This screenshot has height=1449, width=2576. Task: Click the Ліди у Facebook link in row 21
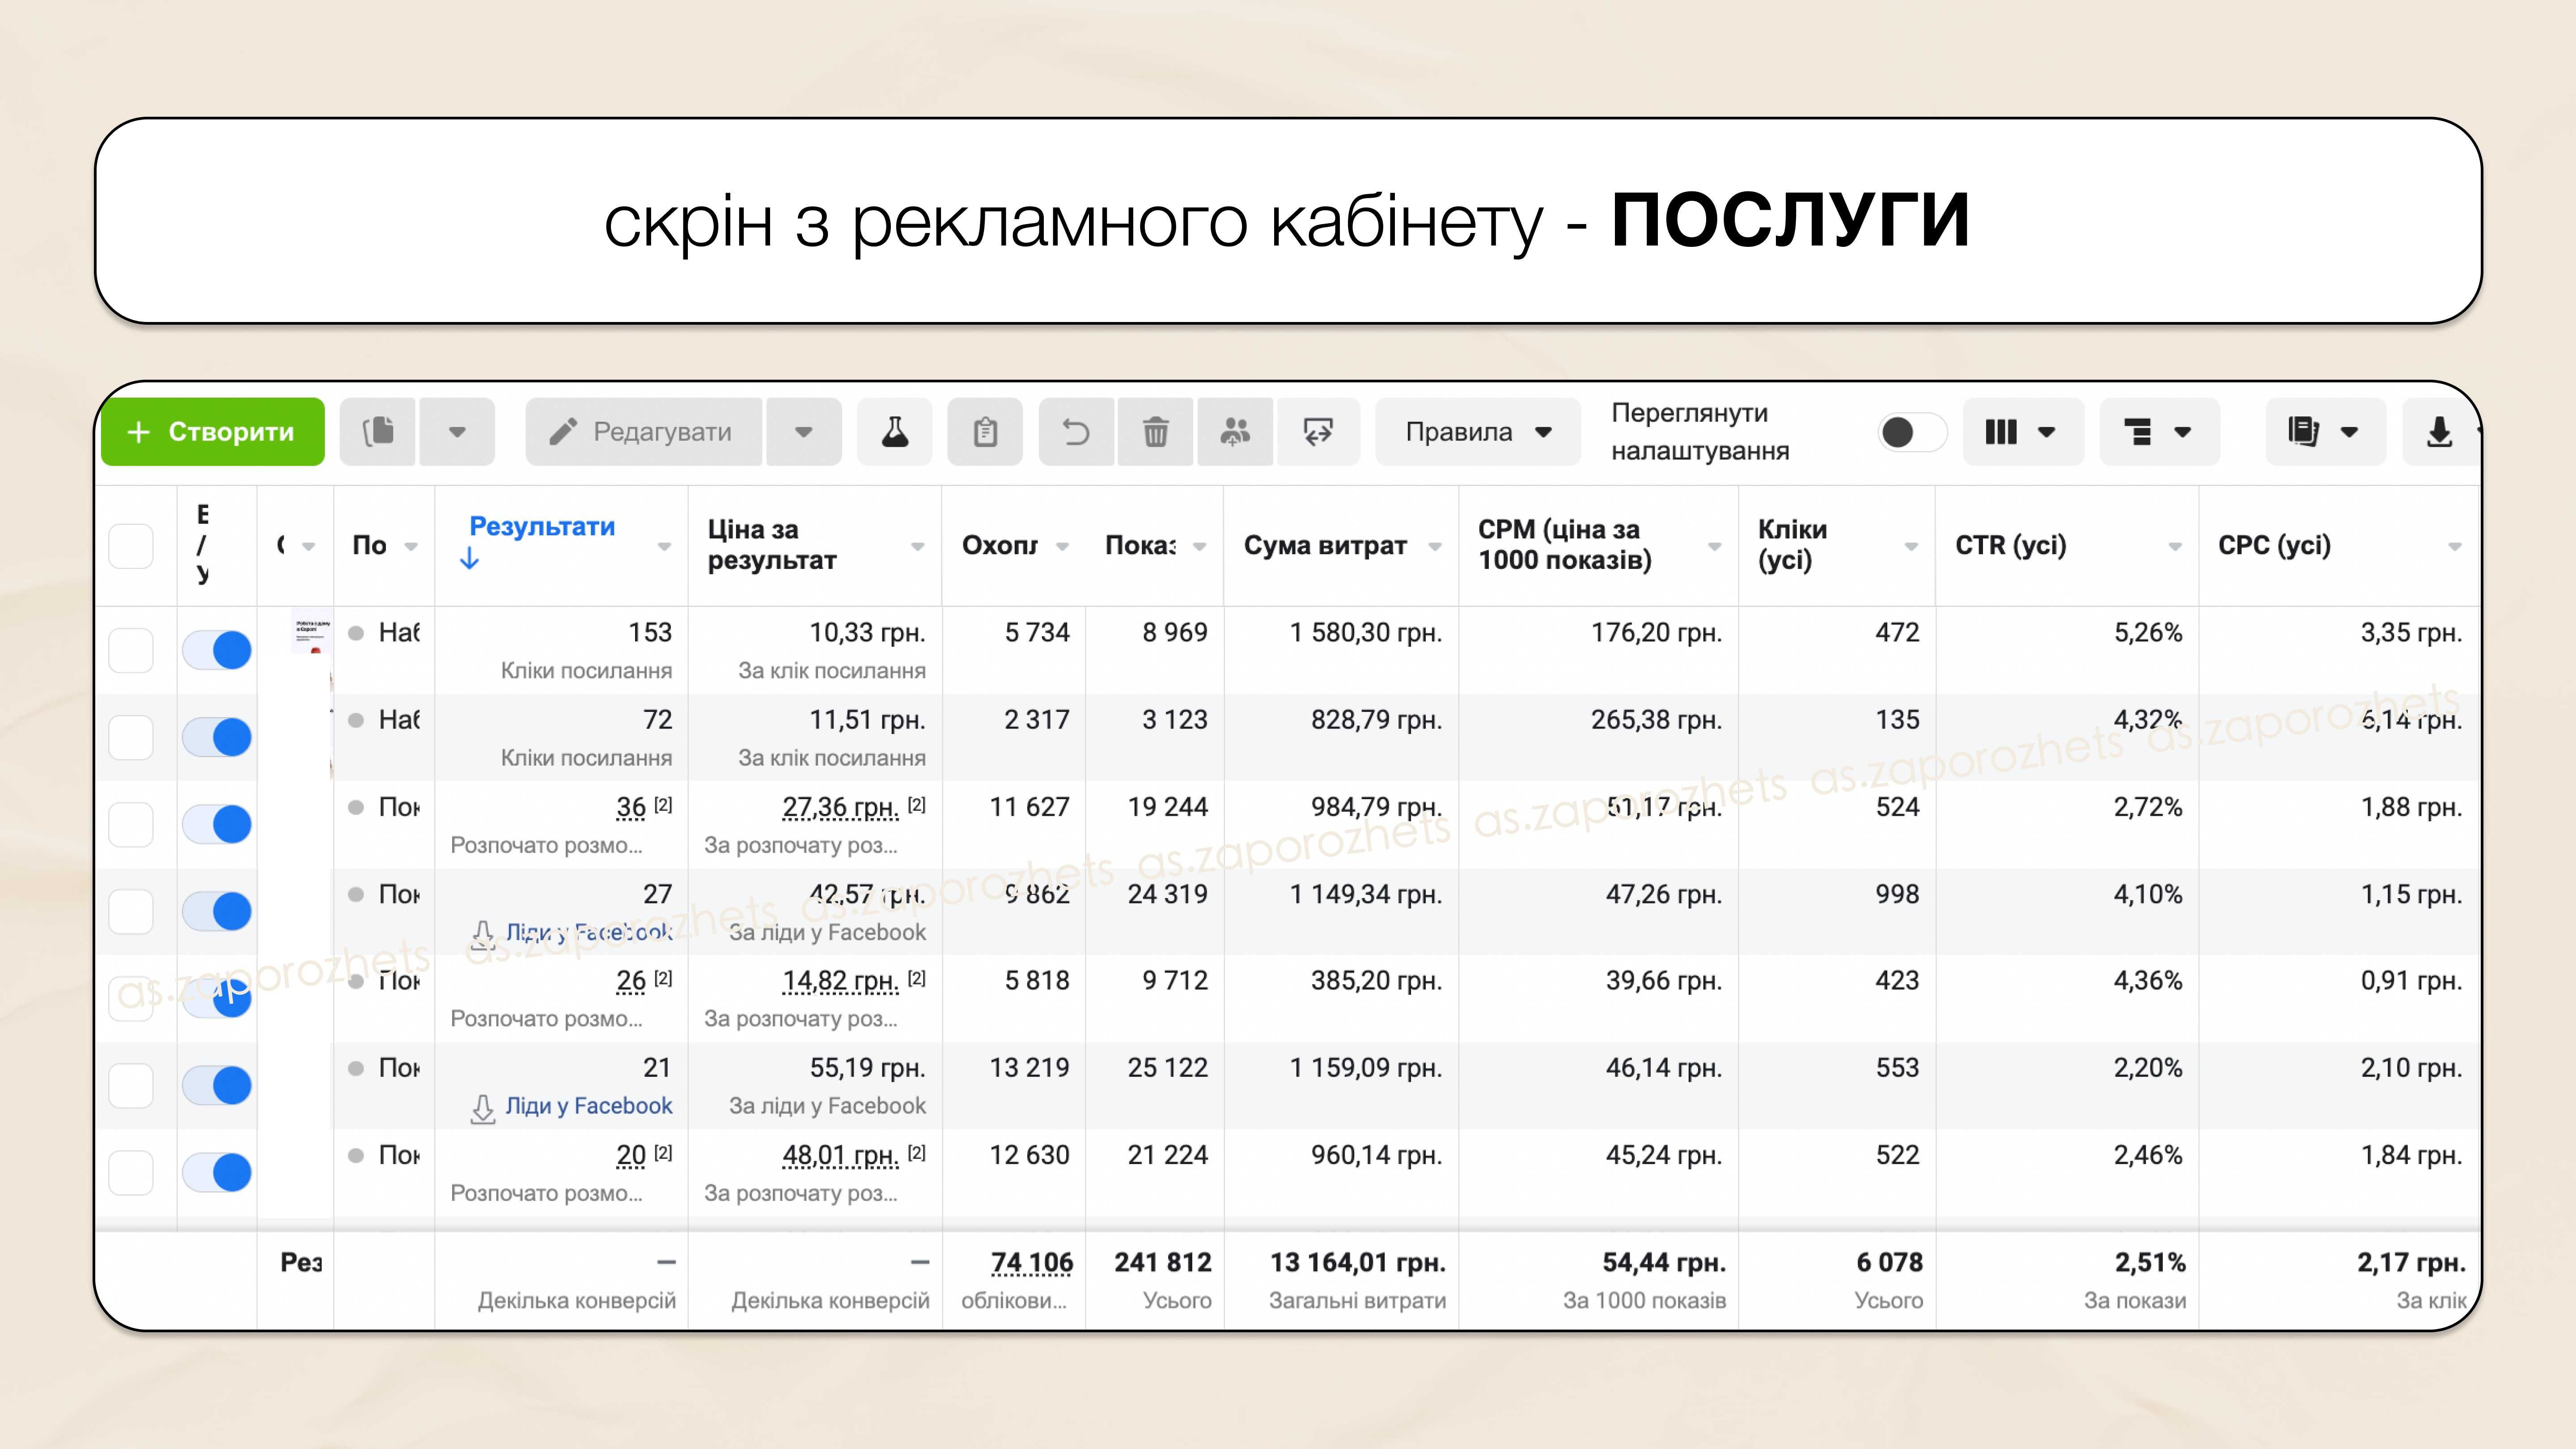pos(589,1106)
